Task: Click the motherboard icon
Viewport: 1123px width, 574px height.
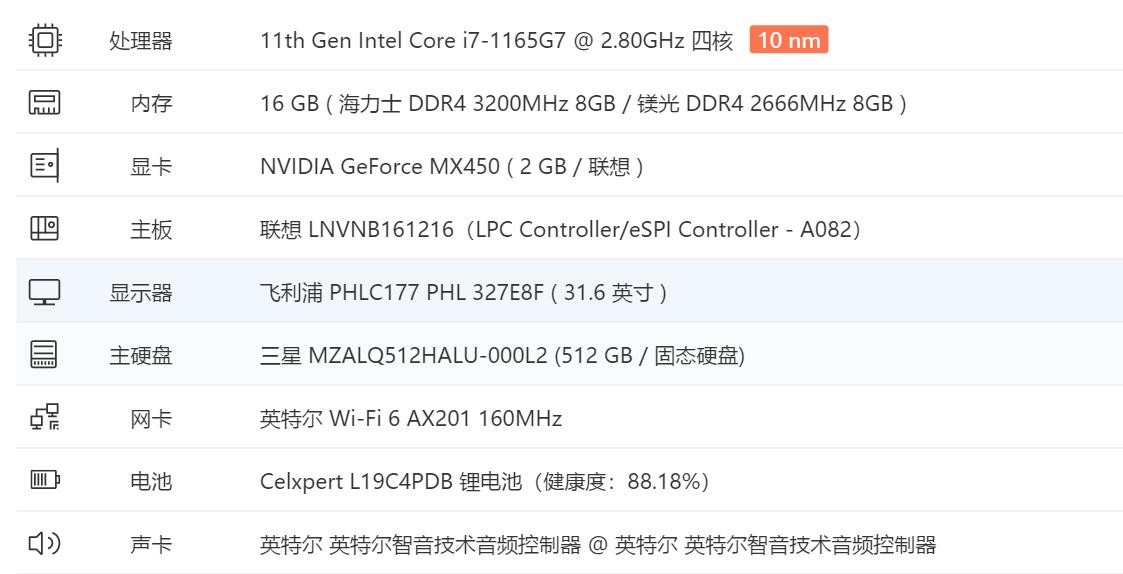Action: point(44,229)
